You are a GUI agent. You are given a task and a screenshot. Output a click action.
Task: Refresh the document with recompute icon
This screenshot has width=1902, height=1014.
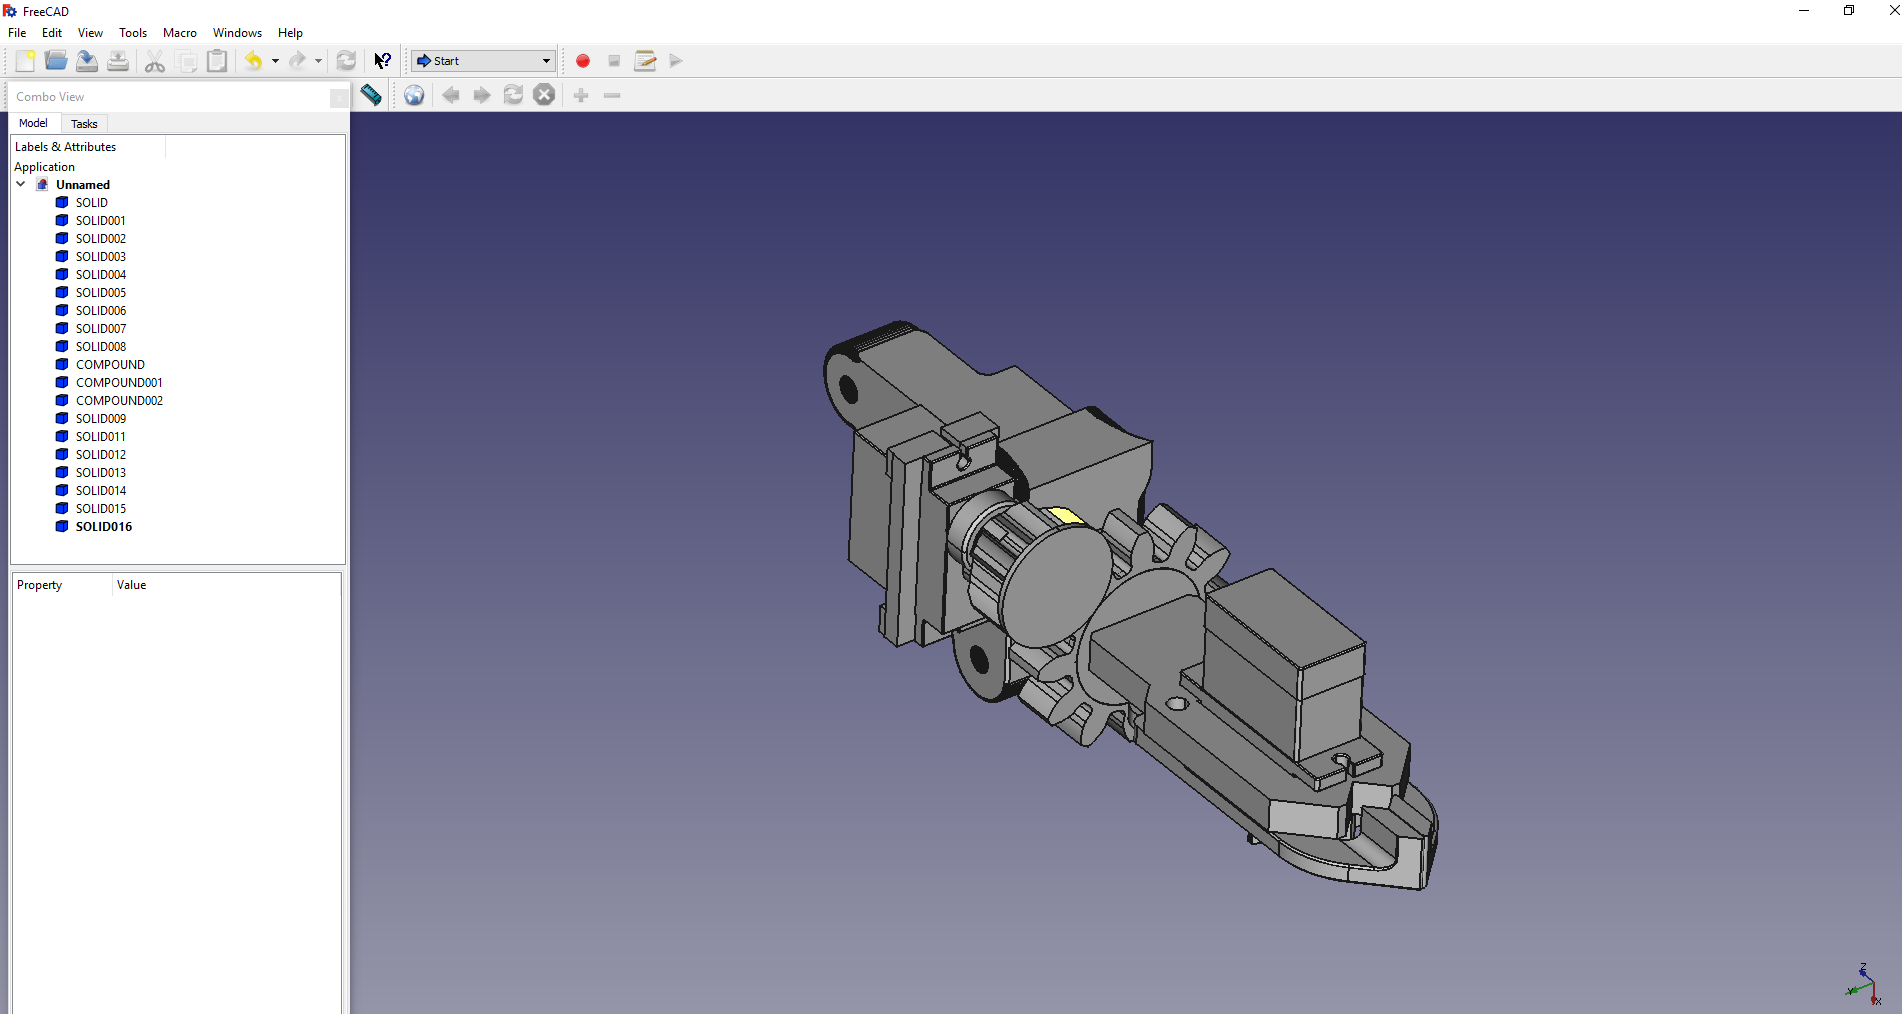[x=346, y=61]
